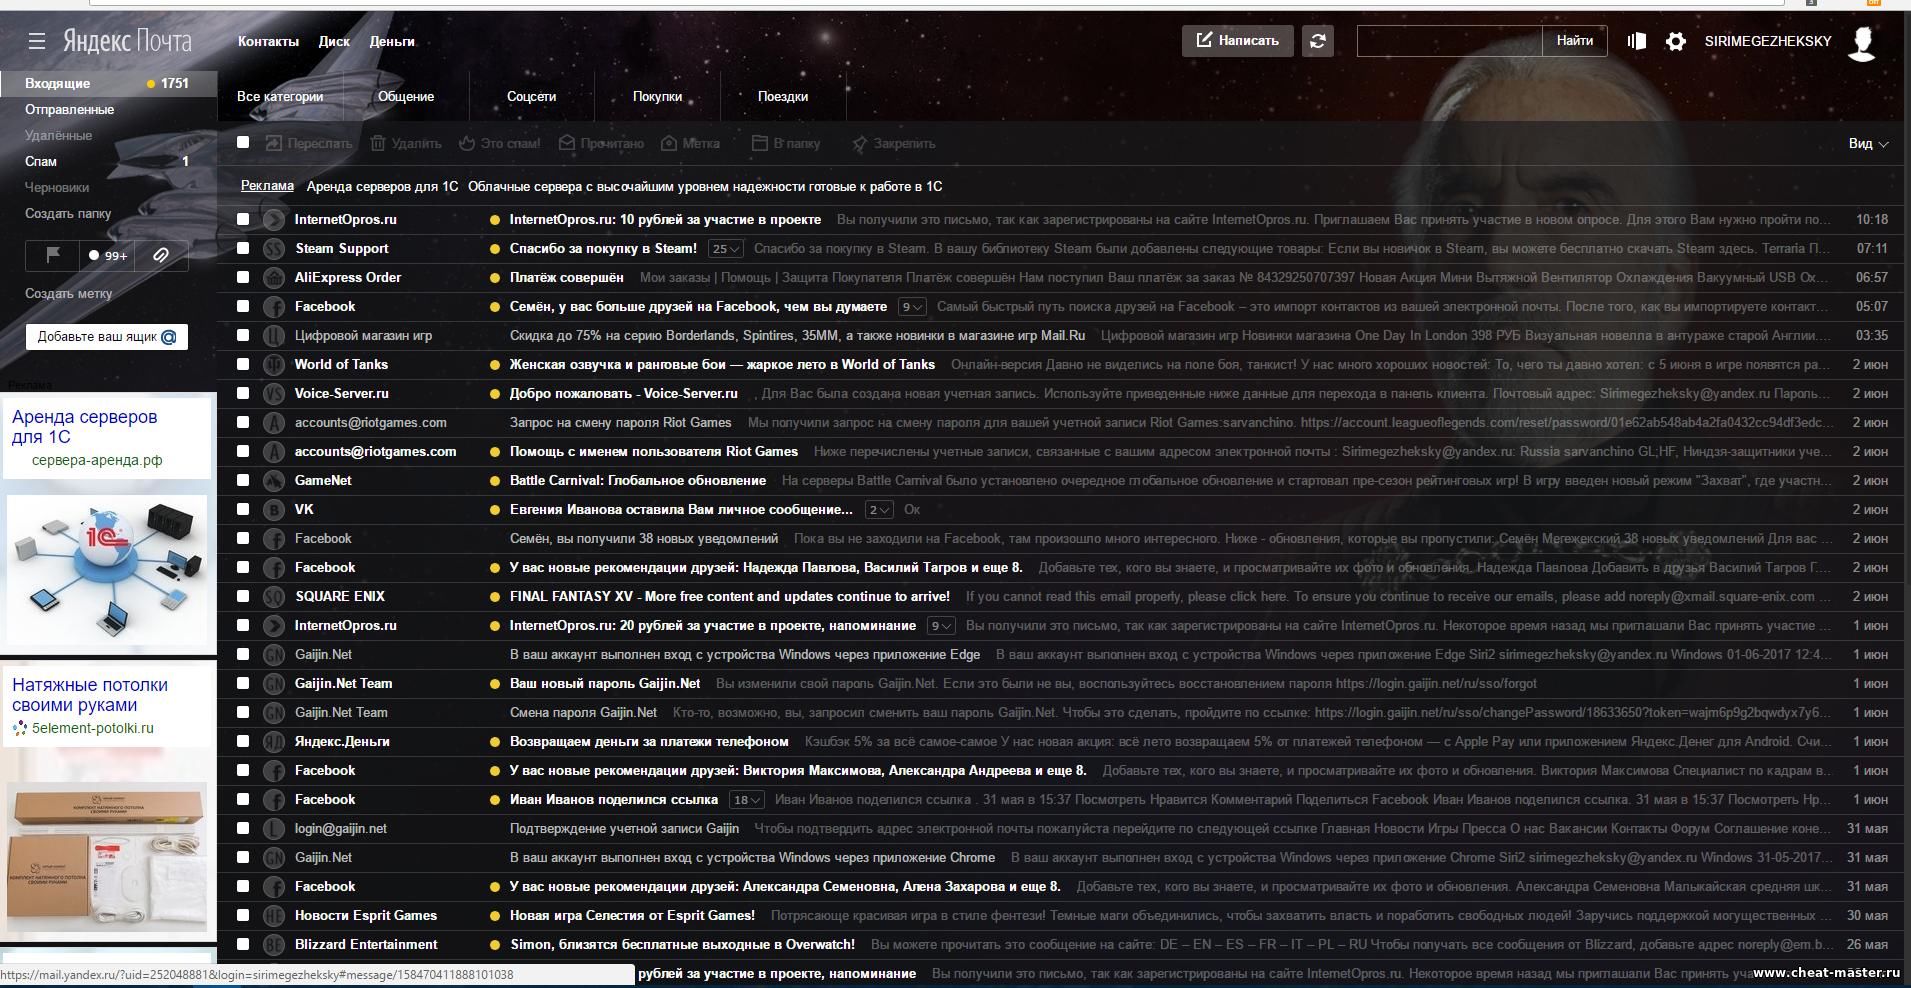
Task: Open Все категории tab
Action: click(280, 96)
